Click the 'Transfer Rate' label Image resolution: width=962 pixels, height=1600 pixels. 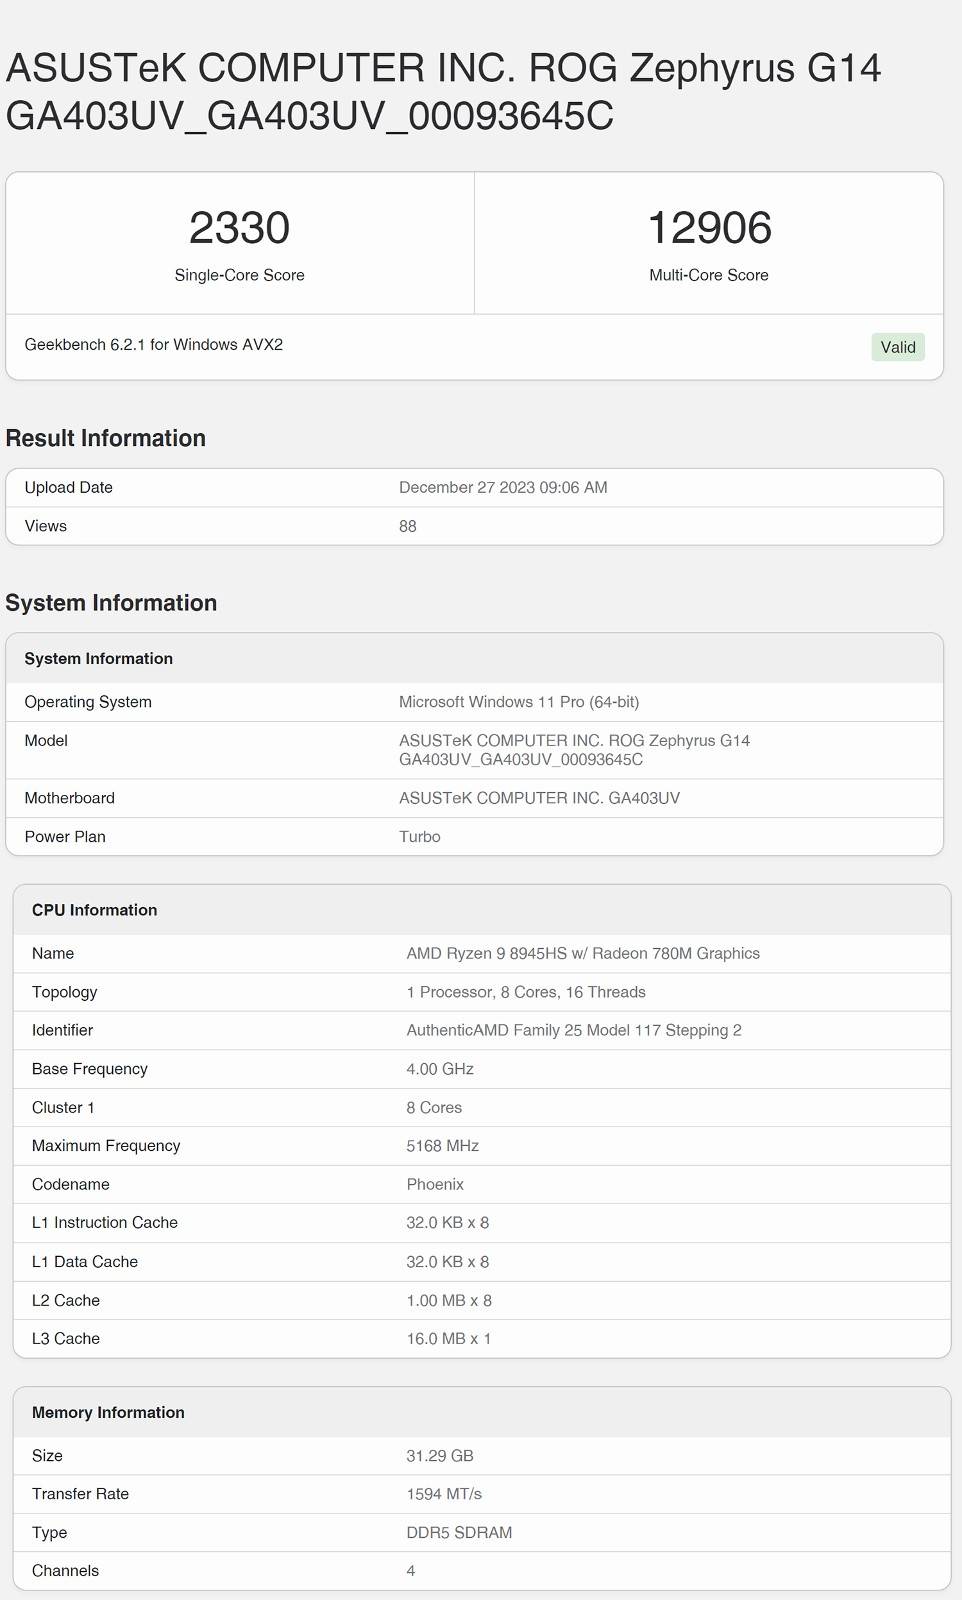click(x=81, y=1494)
